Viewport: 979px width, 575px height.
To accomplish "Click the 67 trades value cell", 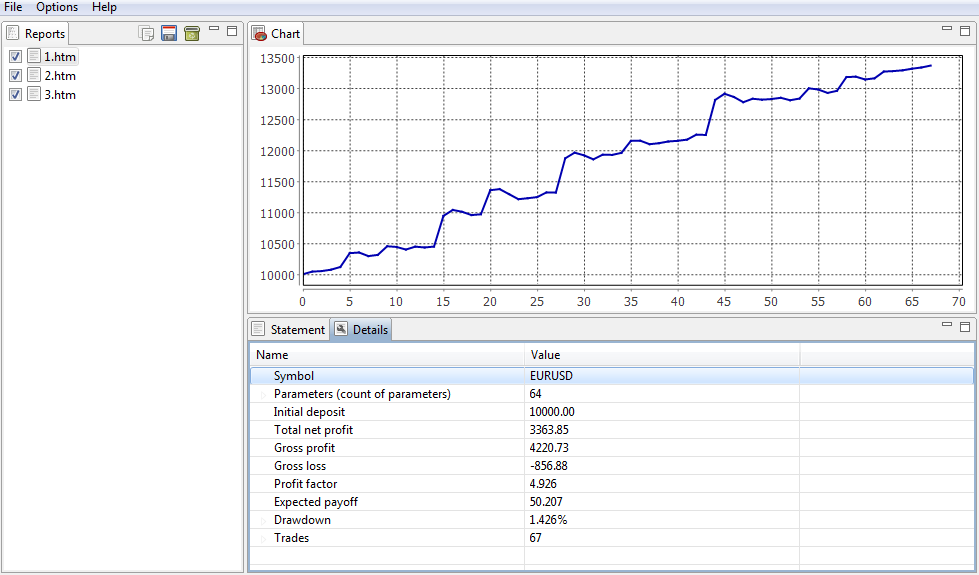I will pyautogui.click(x=662, y=538).
